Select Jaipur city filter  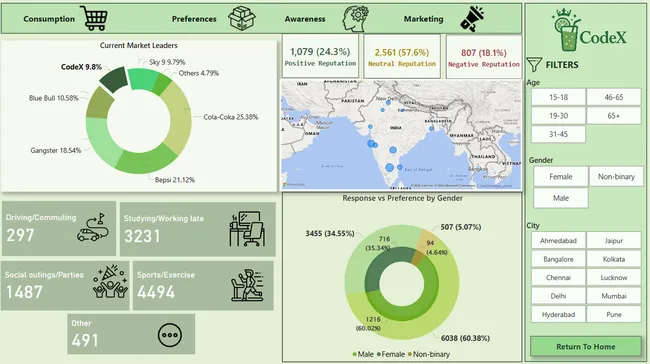614,240
